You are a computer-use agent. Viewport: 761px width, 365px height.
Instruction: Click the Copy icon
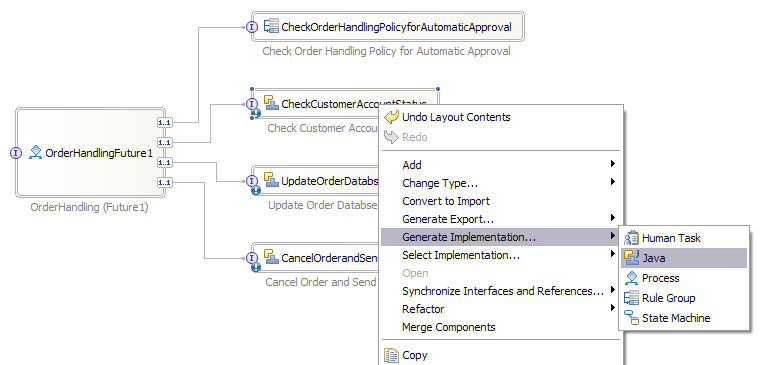[391, 355]
